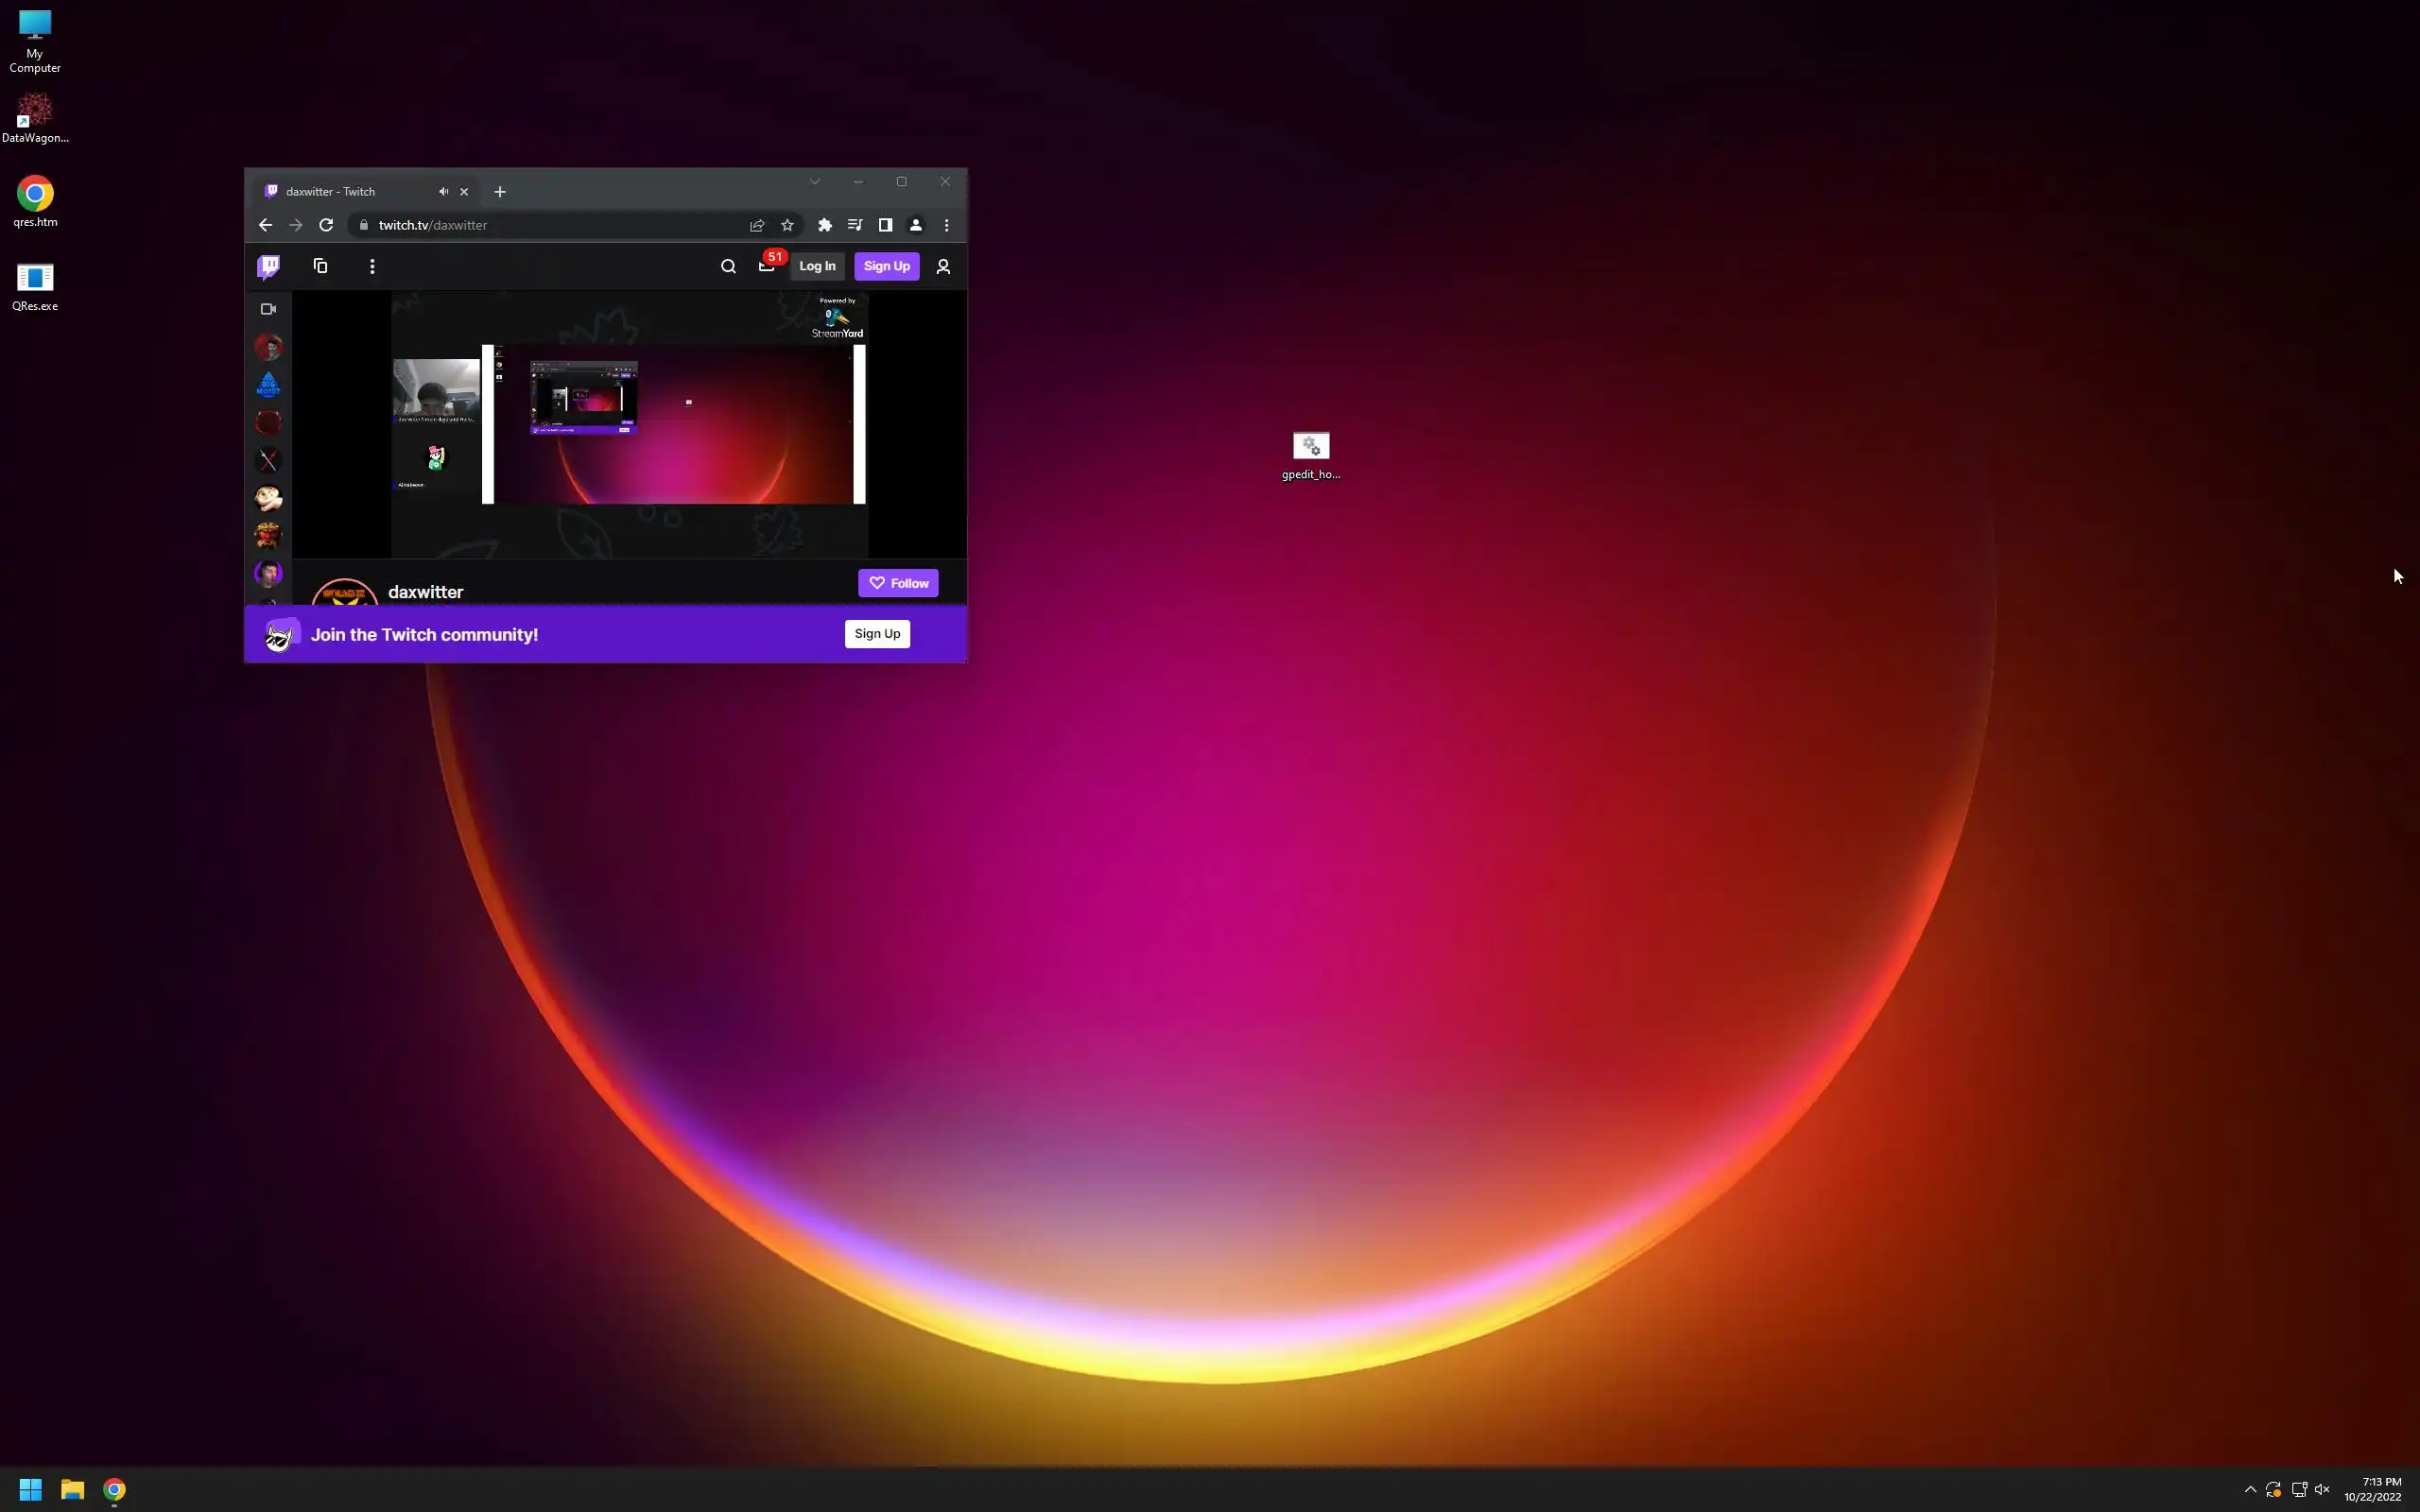Click the share page icon in address bar
The width and height of the screenshot is (2420, 1512).
(757, 225)
